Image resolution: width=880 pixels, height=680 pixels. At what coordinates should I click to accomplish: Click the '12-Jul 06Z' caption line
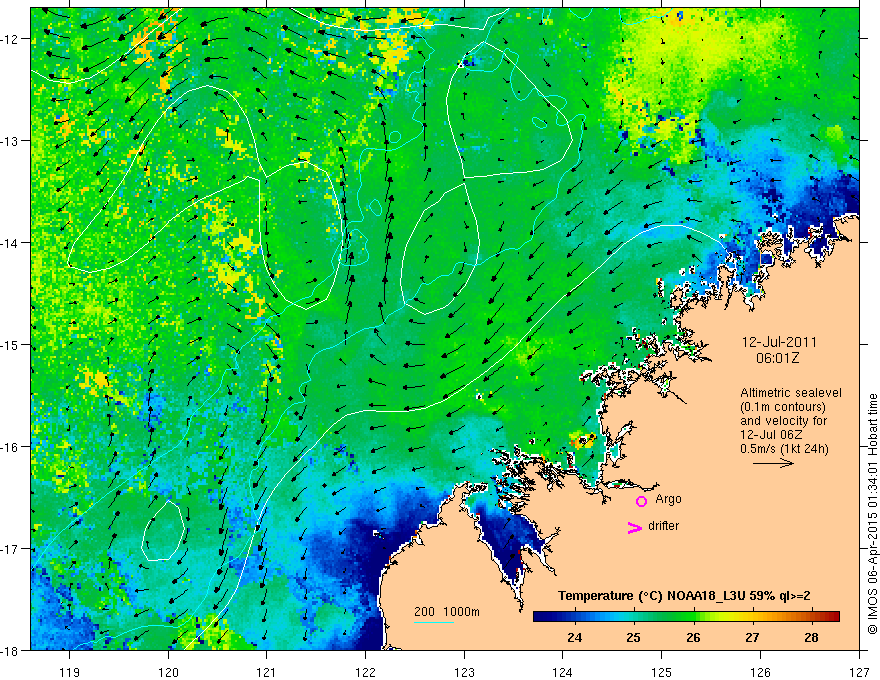point(771,435)
